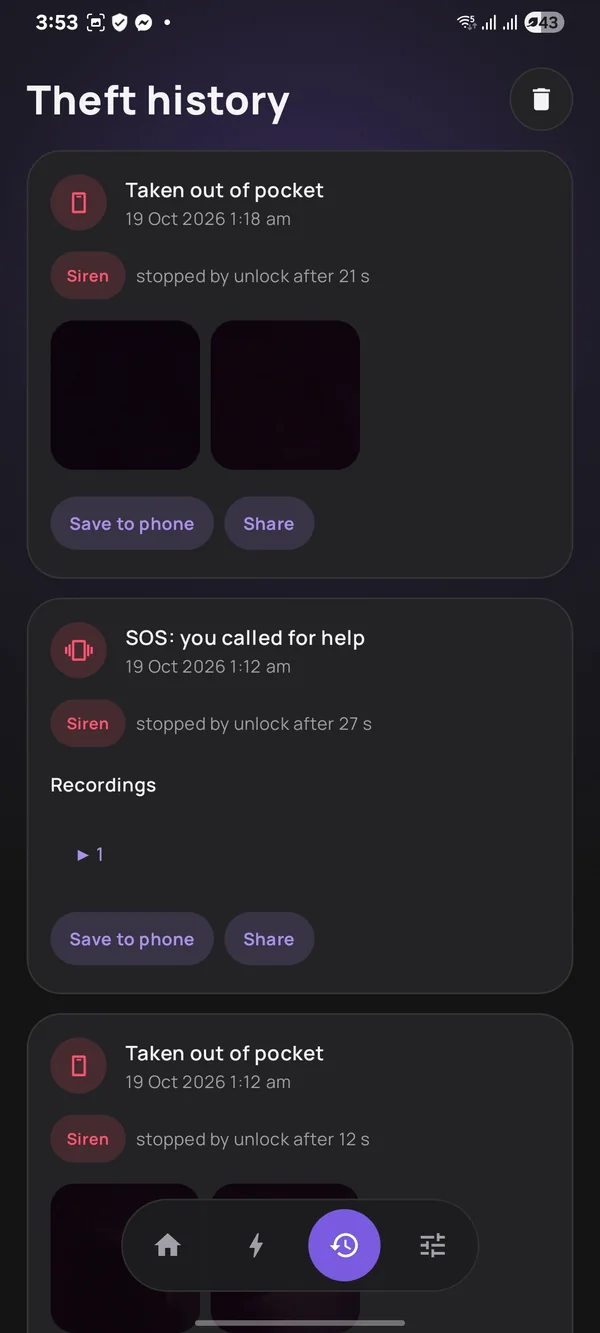Screen dimensions: 600x1333
Task: Tap the battery indicator in status bar
Action: (544, 22)
